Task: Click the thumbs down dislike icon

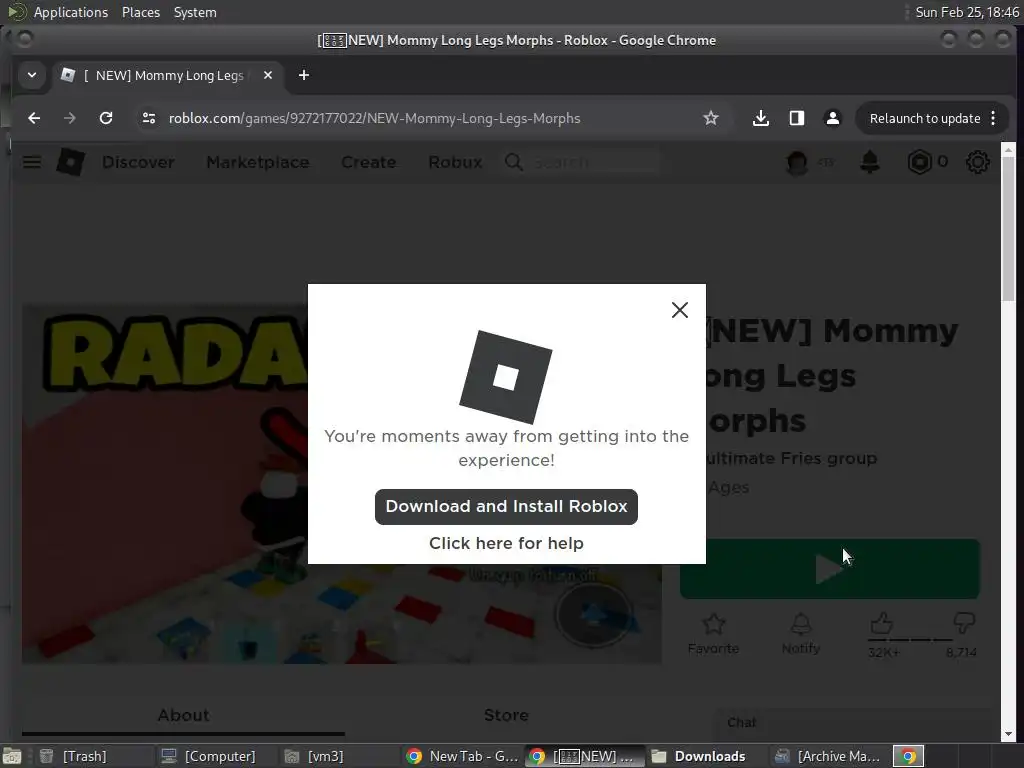Action: (964, 622)
